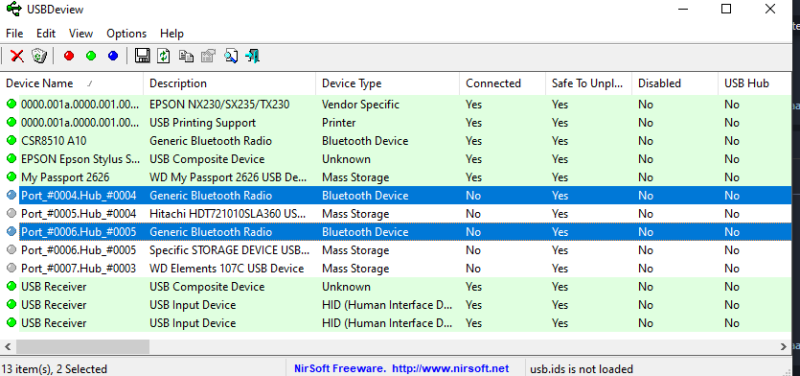Click the red X uninstall devices icon
This screenshot has width=800, height=376.
coord(17,56)
